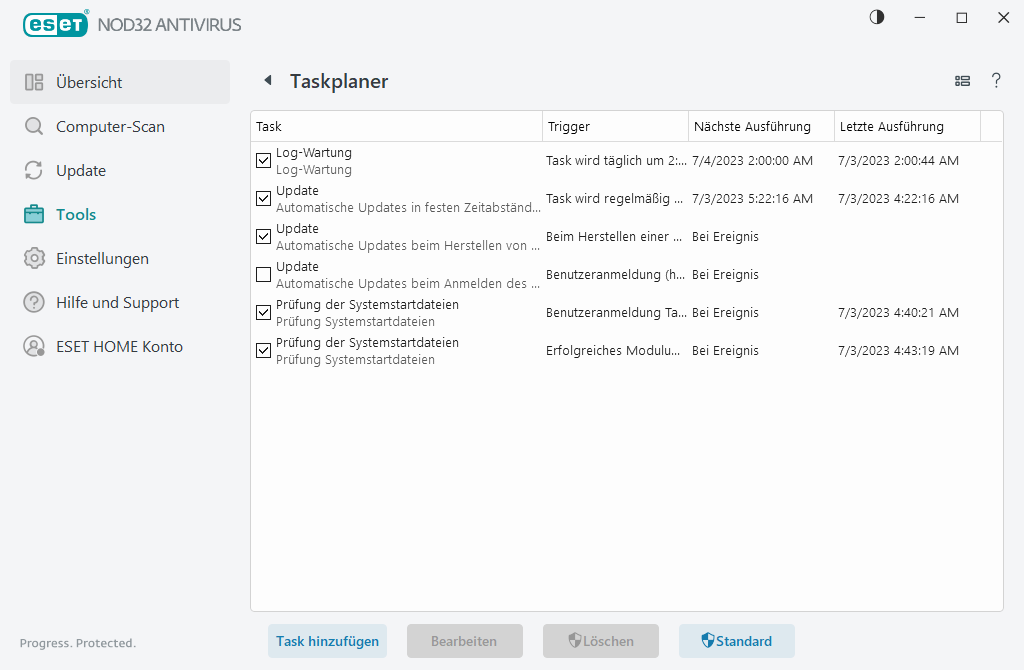Uncheck the Log-Wartung task
The height and width of the screenshot is (670, 1024).
pos(263,160)
